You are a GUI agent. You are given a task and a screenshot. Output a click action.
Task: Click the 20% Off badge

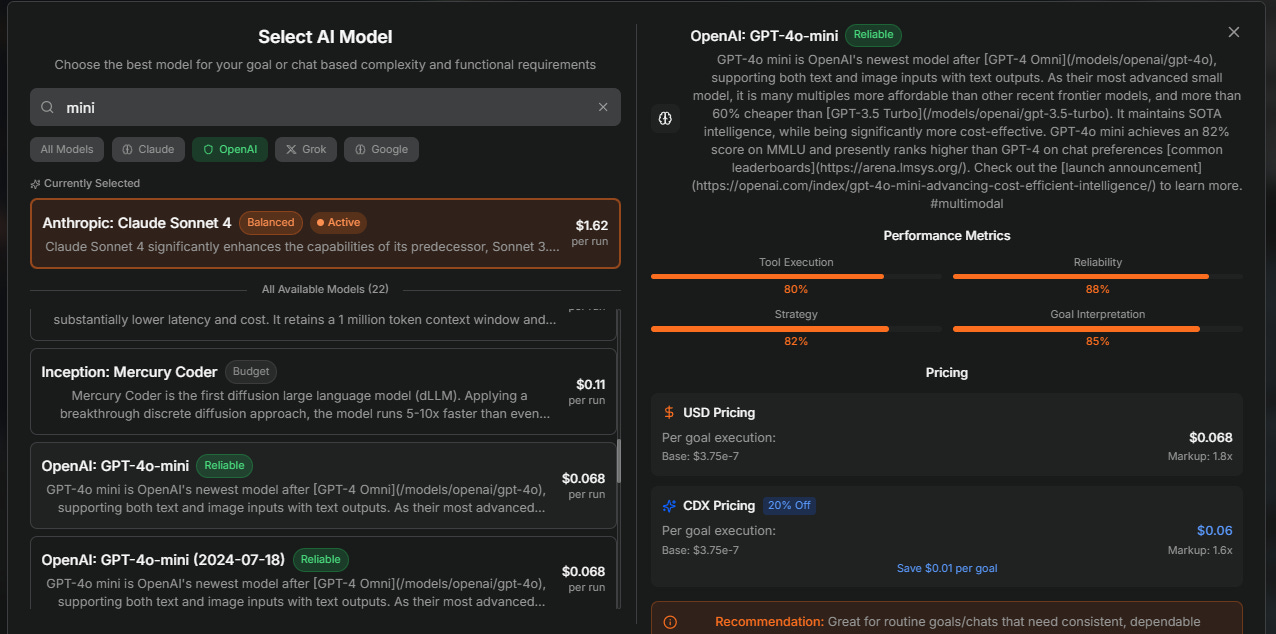[789, 506]
